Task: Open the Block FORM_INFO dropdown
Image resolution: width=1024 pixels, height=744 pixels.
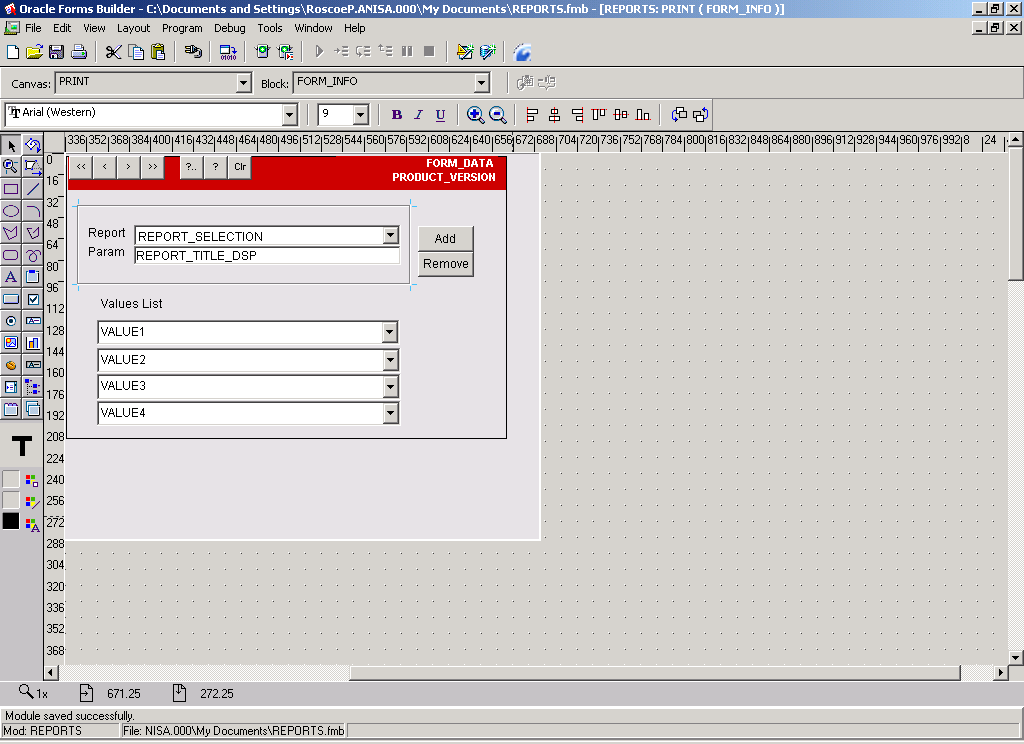Action: click(x=482, y=83)
